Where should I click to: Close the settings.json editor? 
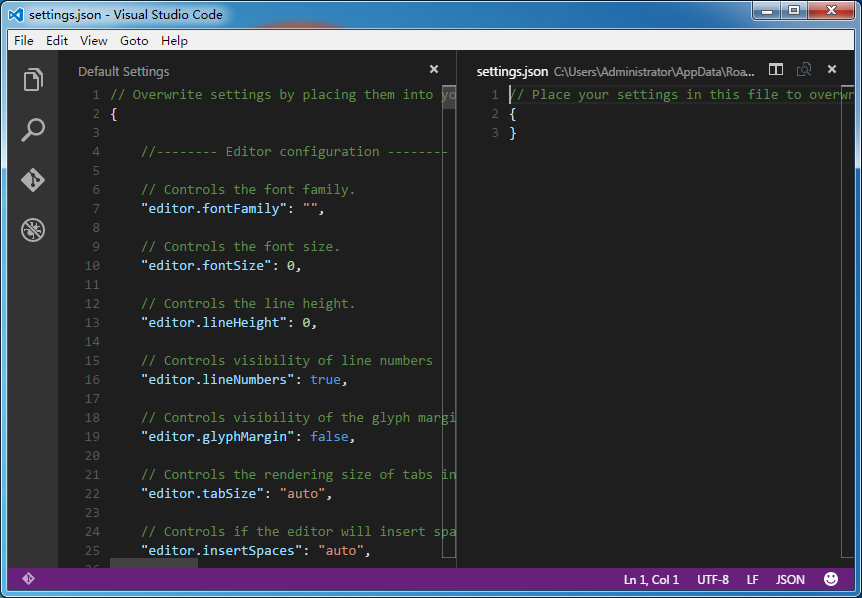click(x=832, y=70)
